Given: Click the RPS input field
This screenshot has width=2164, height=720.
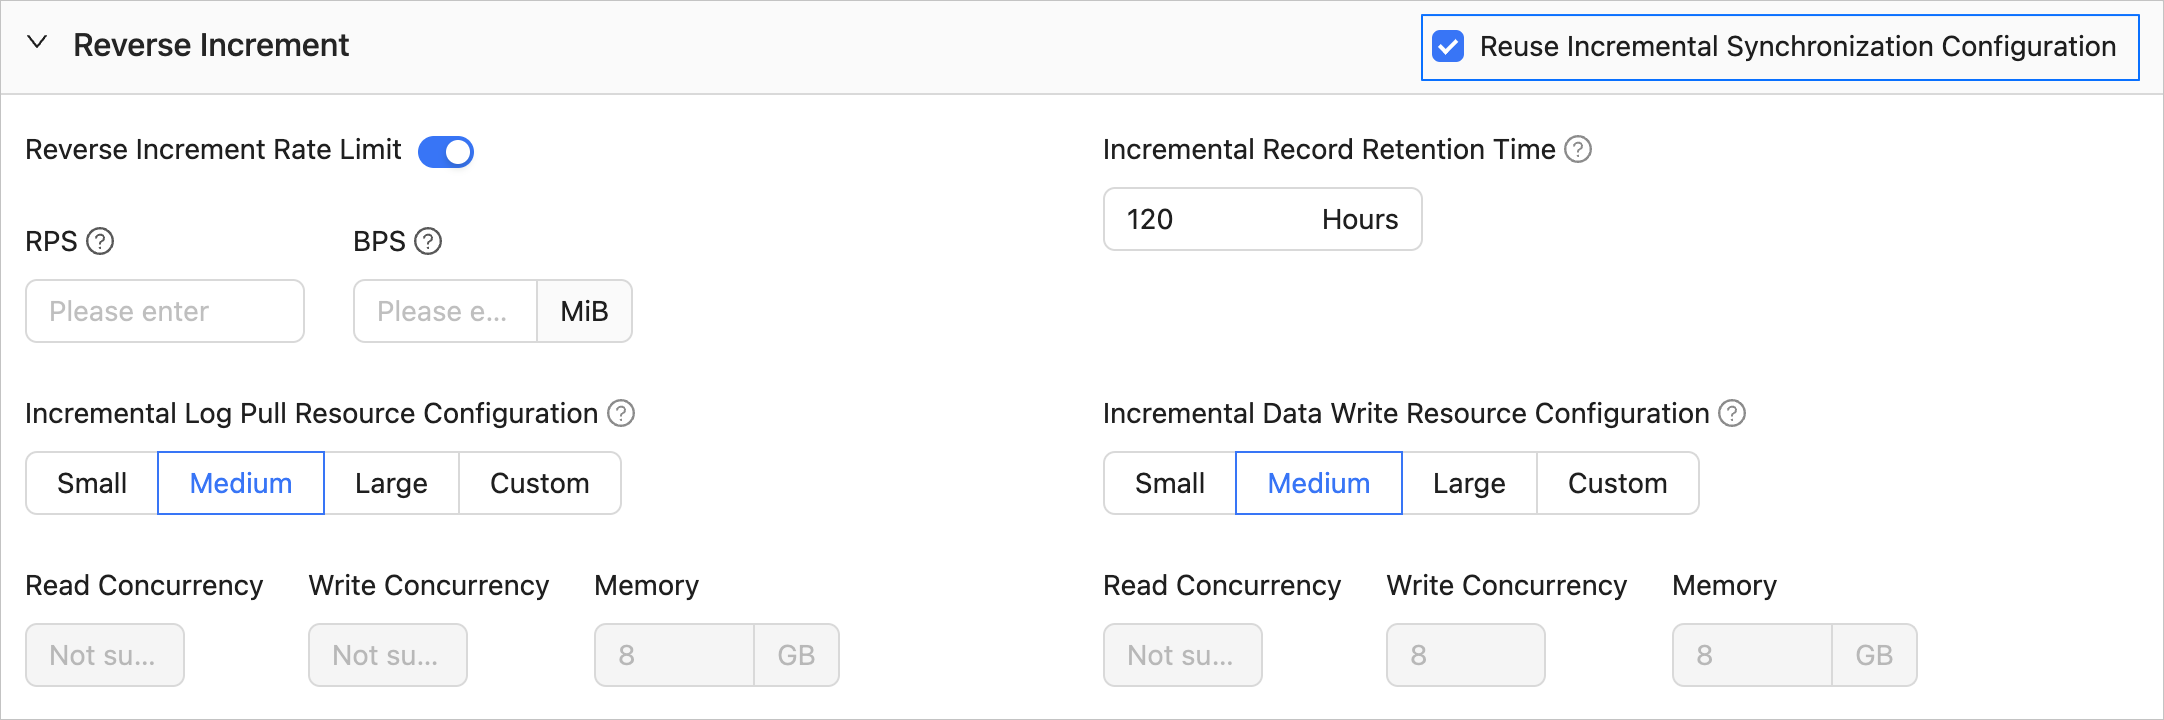Looking at the screenshot, I should click(165, 311).
